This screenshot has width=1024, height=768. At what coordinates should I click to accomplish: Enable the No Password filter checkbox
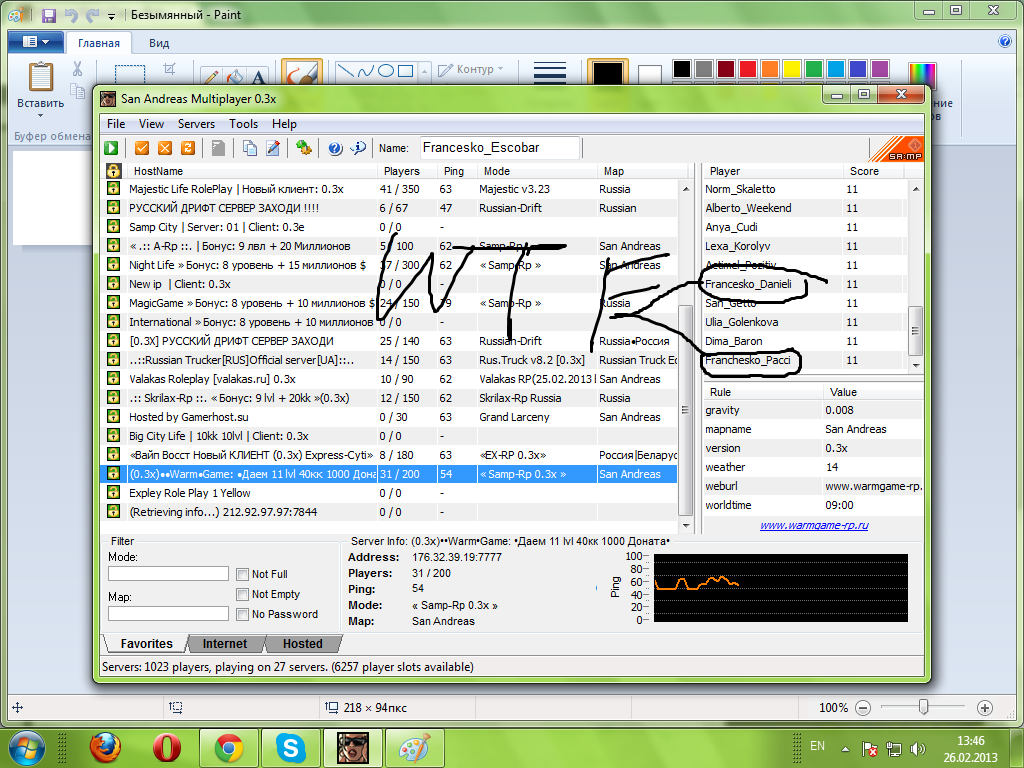click(242, 615)
